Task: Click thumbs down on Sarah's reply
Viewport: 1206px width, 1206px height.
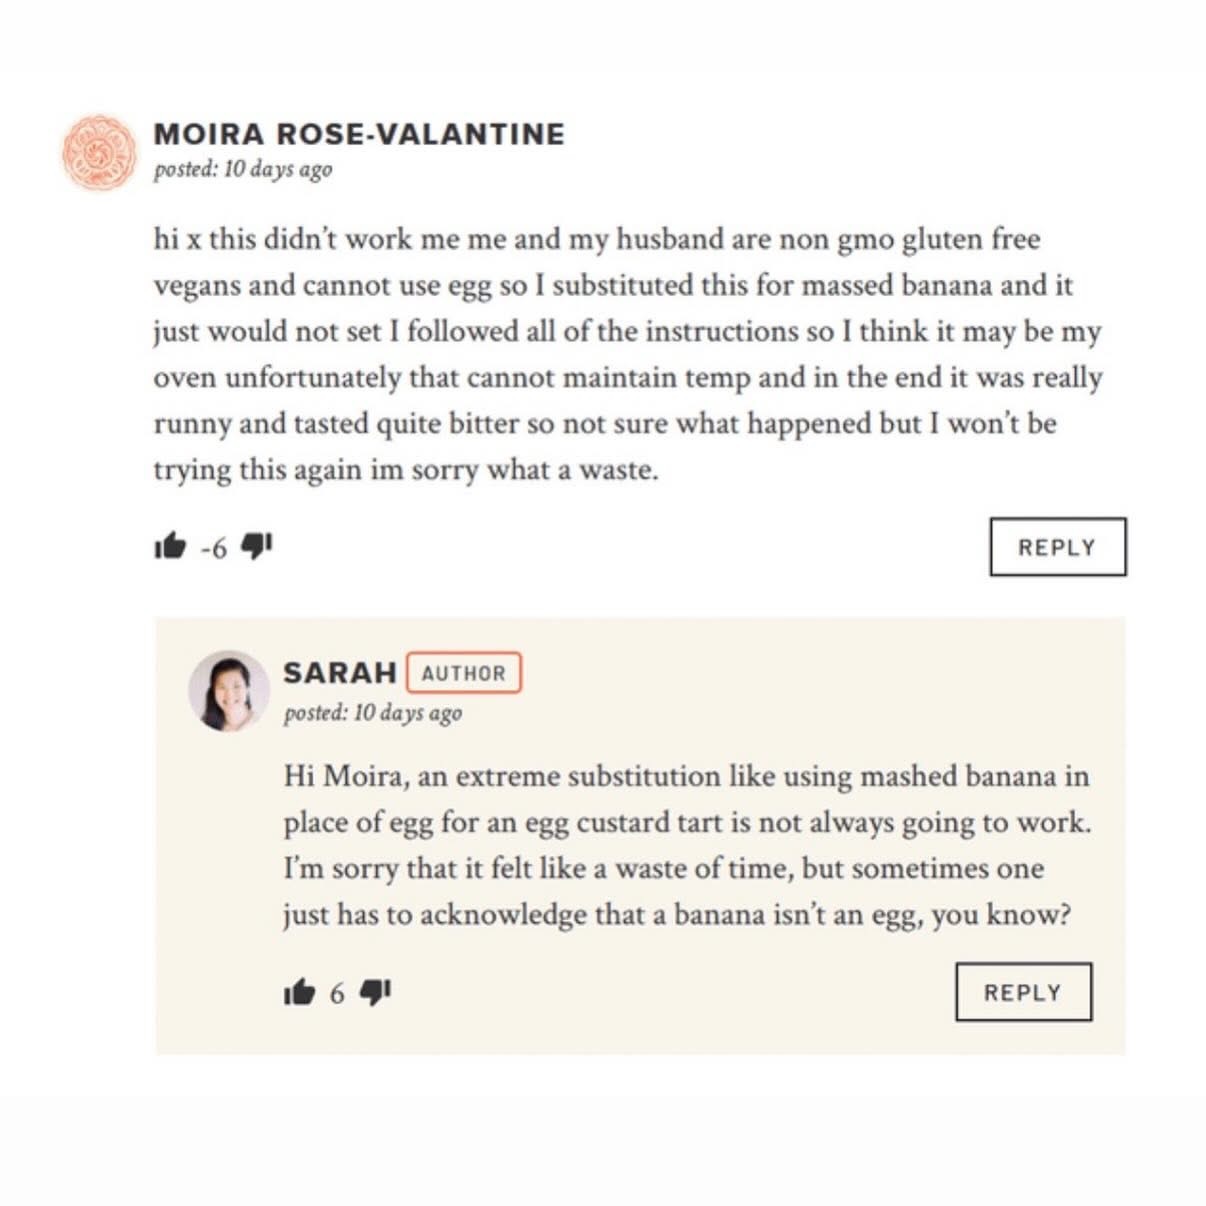Action: point(375,992)
